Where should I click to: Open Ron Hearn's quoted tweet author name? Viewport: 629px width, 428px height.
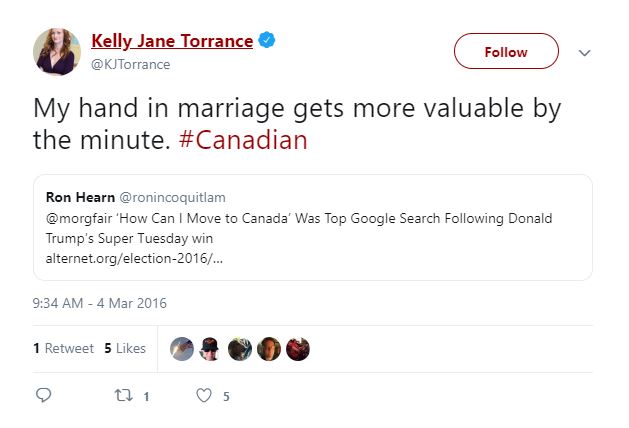[x=82, y=197]
